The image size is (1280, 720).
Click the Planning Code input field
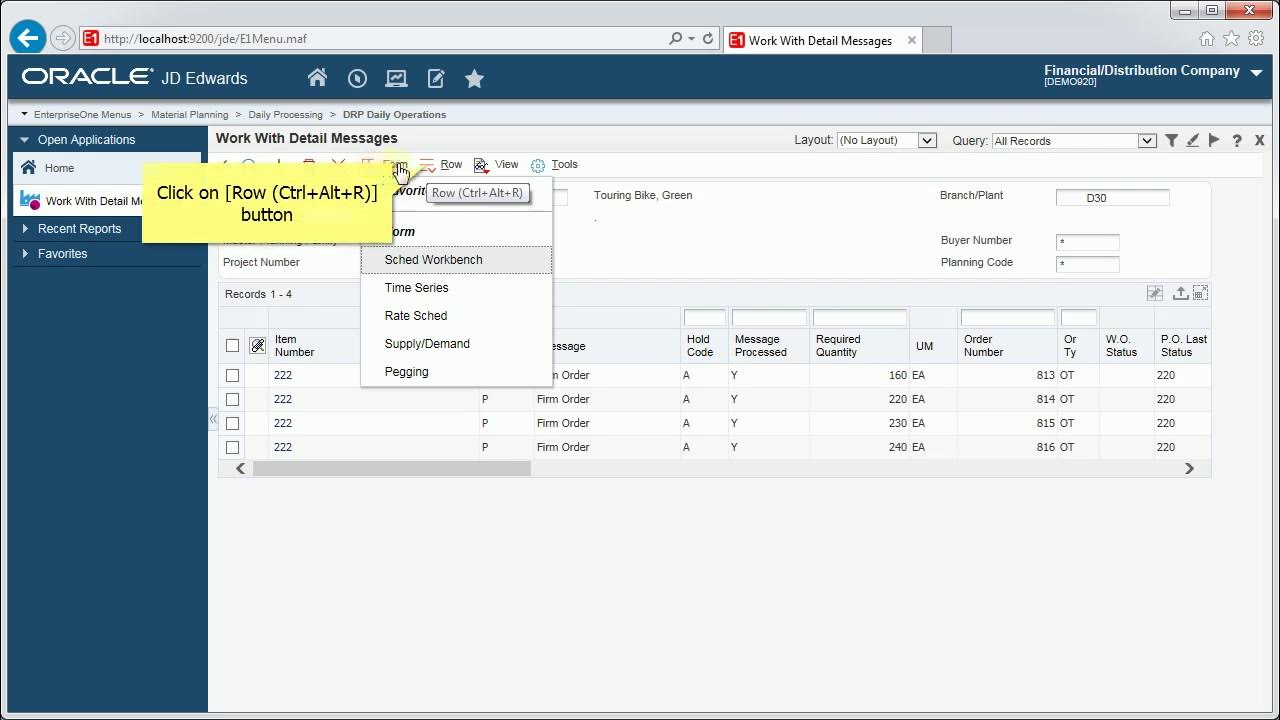1087,265
